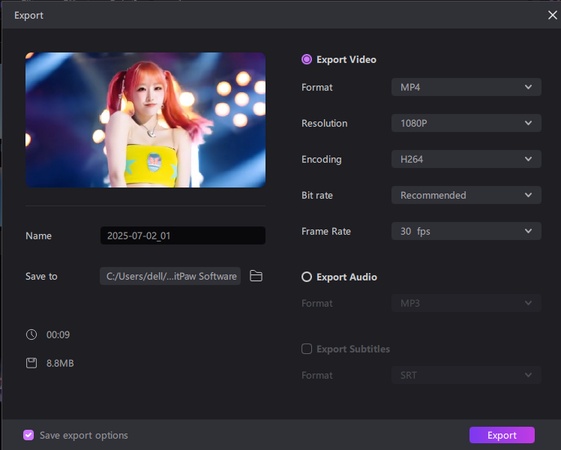Click the file size disk icon

click(31, 363)
